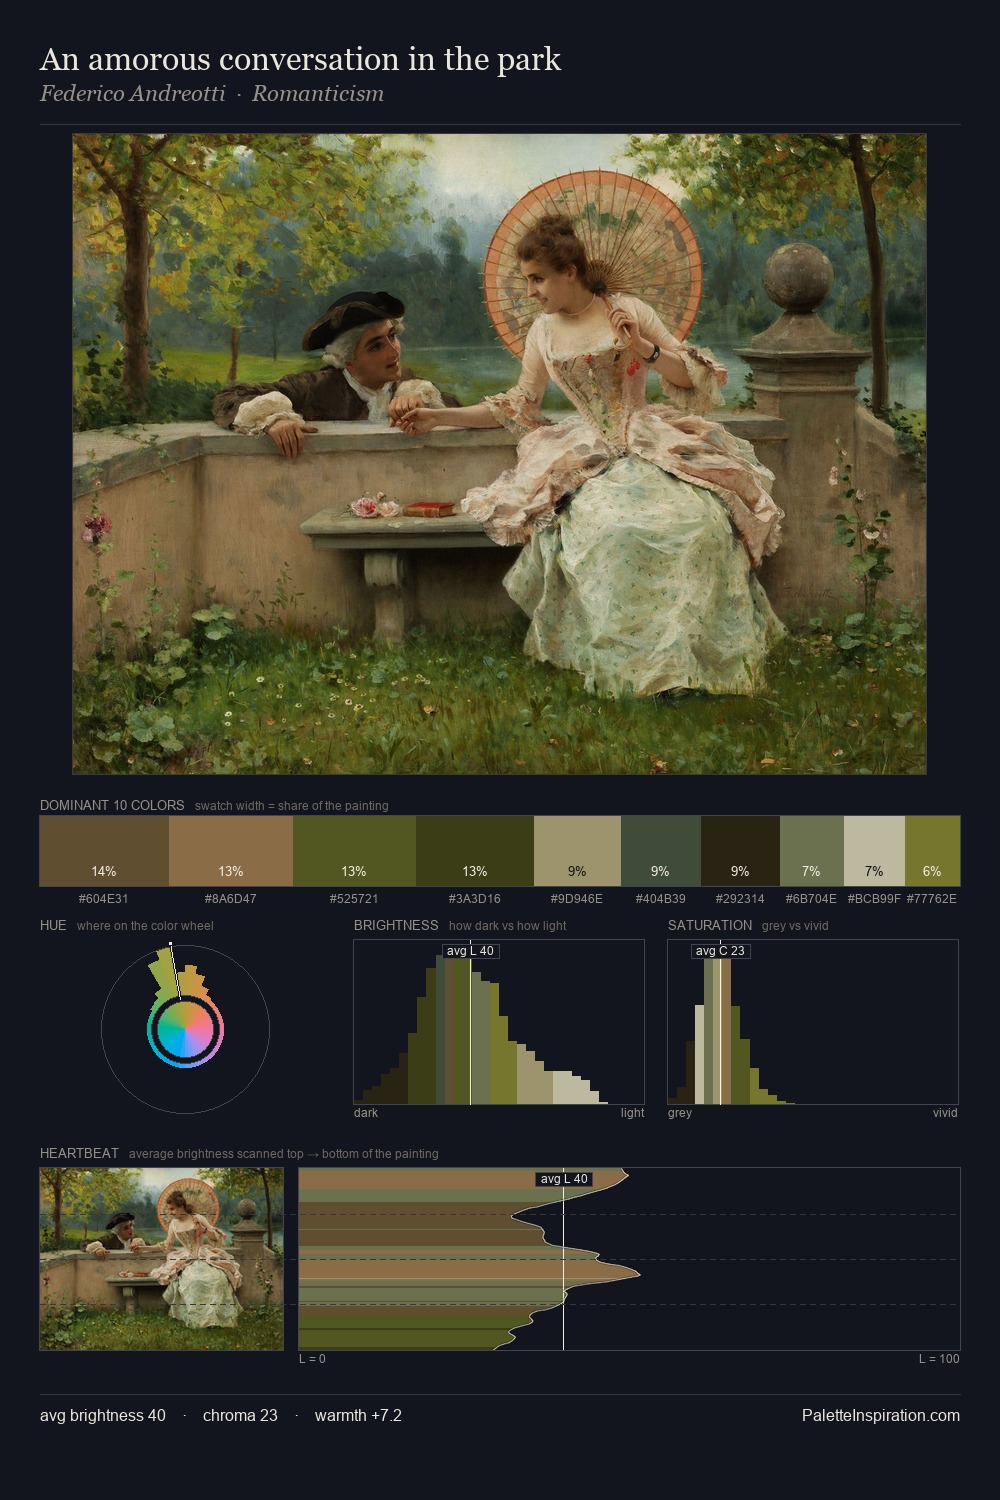Click the BRIGHTNESS section heading
Viewport: 1000px width, 1500px height.
[396, 925]
